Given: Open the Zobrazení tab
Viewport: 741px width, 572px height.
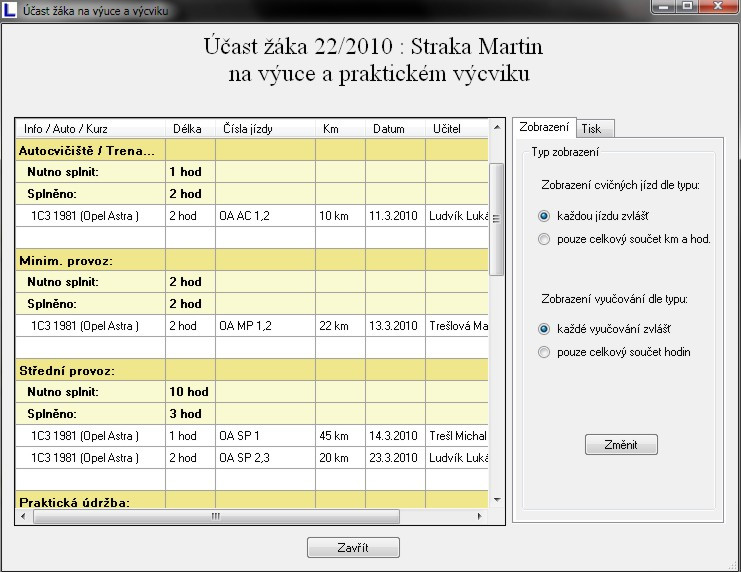Looking at the screenshot, I should (544, 127).
